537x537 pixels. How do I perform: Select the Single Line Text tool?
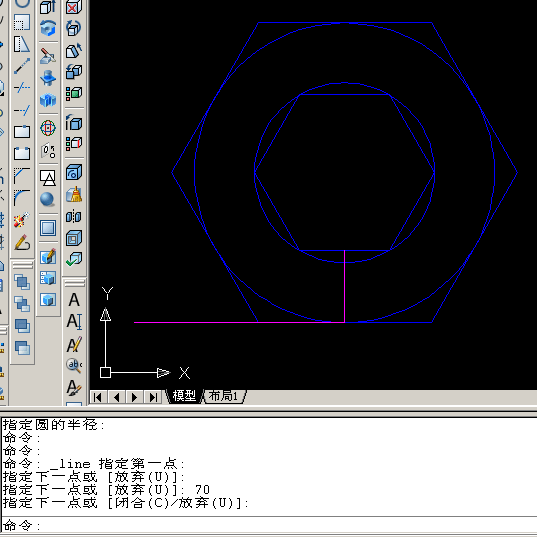[x=74, y=322]
